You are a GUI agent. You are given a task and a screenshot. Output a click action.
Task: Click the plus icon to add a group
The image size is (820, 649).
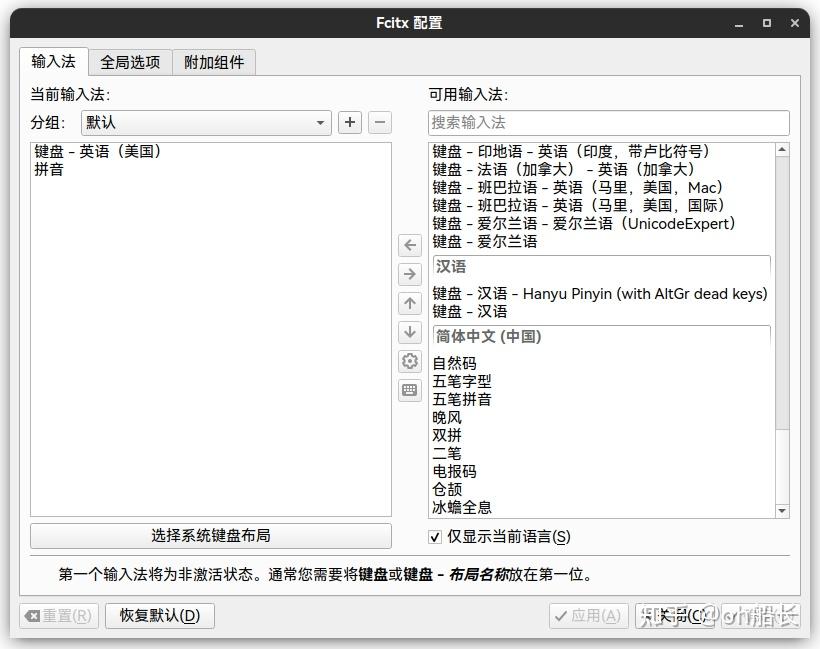[349, 122]
